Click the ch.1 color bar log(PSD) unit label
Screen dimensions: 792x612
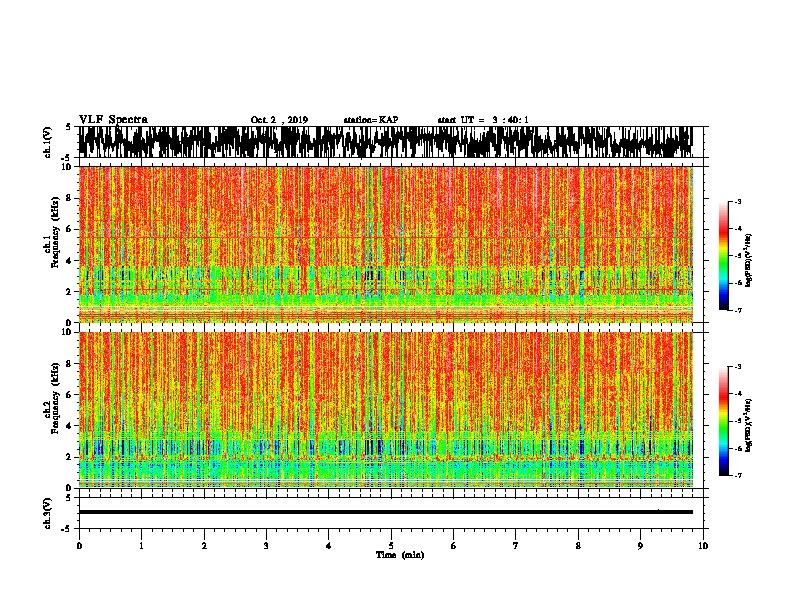click(749, 261)
